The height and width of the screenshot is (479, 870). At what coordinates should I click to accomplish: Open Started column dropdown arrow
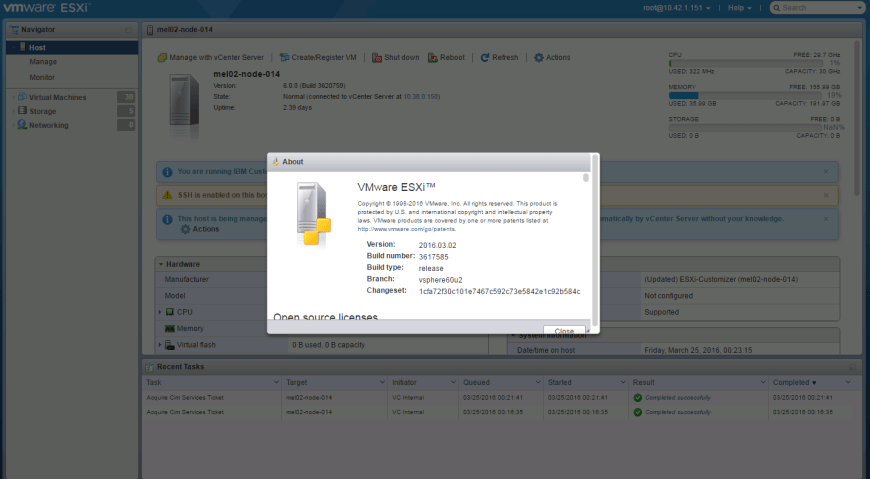click(x=623, y=382)
